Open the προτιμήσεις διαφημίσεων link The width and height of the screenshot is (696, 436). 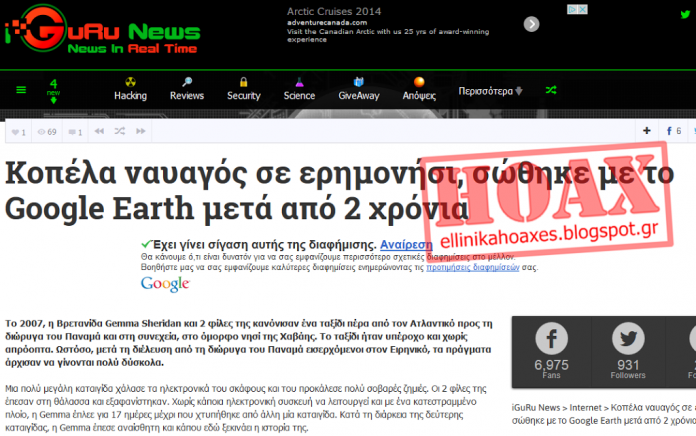coord(473,267)
